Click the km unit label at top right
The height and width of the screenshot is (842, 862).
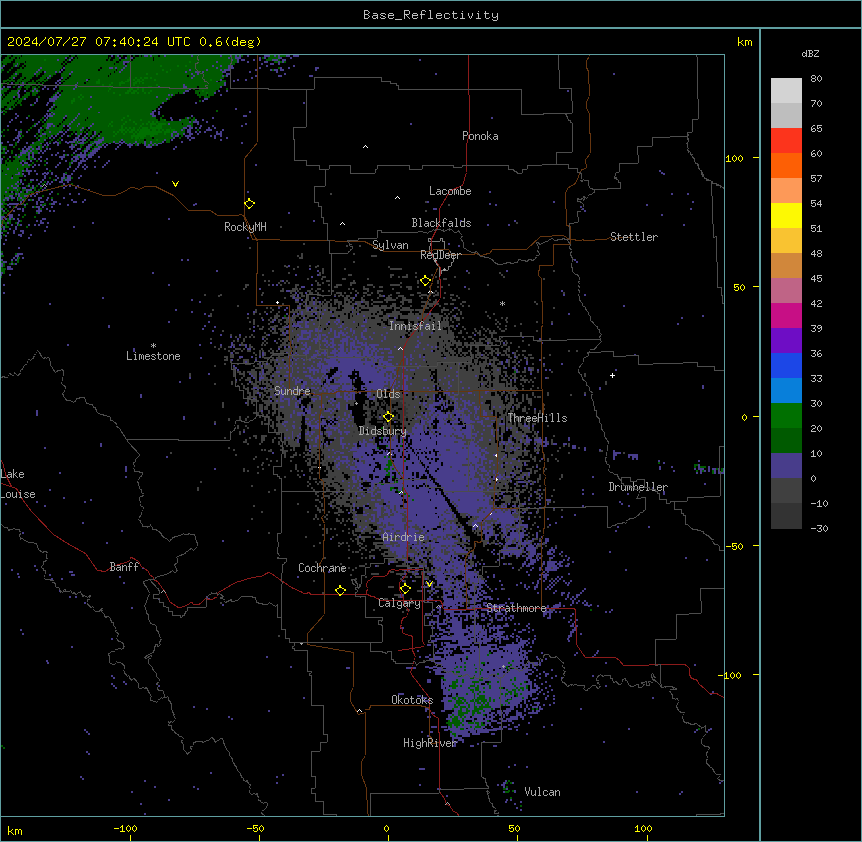point(744,42)
